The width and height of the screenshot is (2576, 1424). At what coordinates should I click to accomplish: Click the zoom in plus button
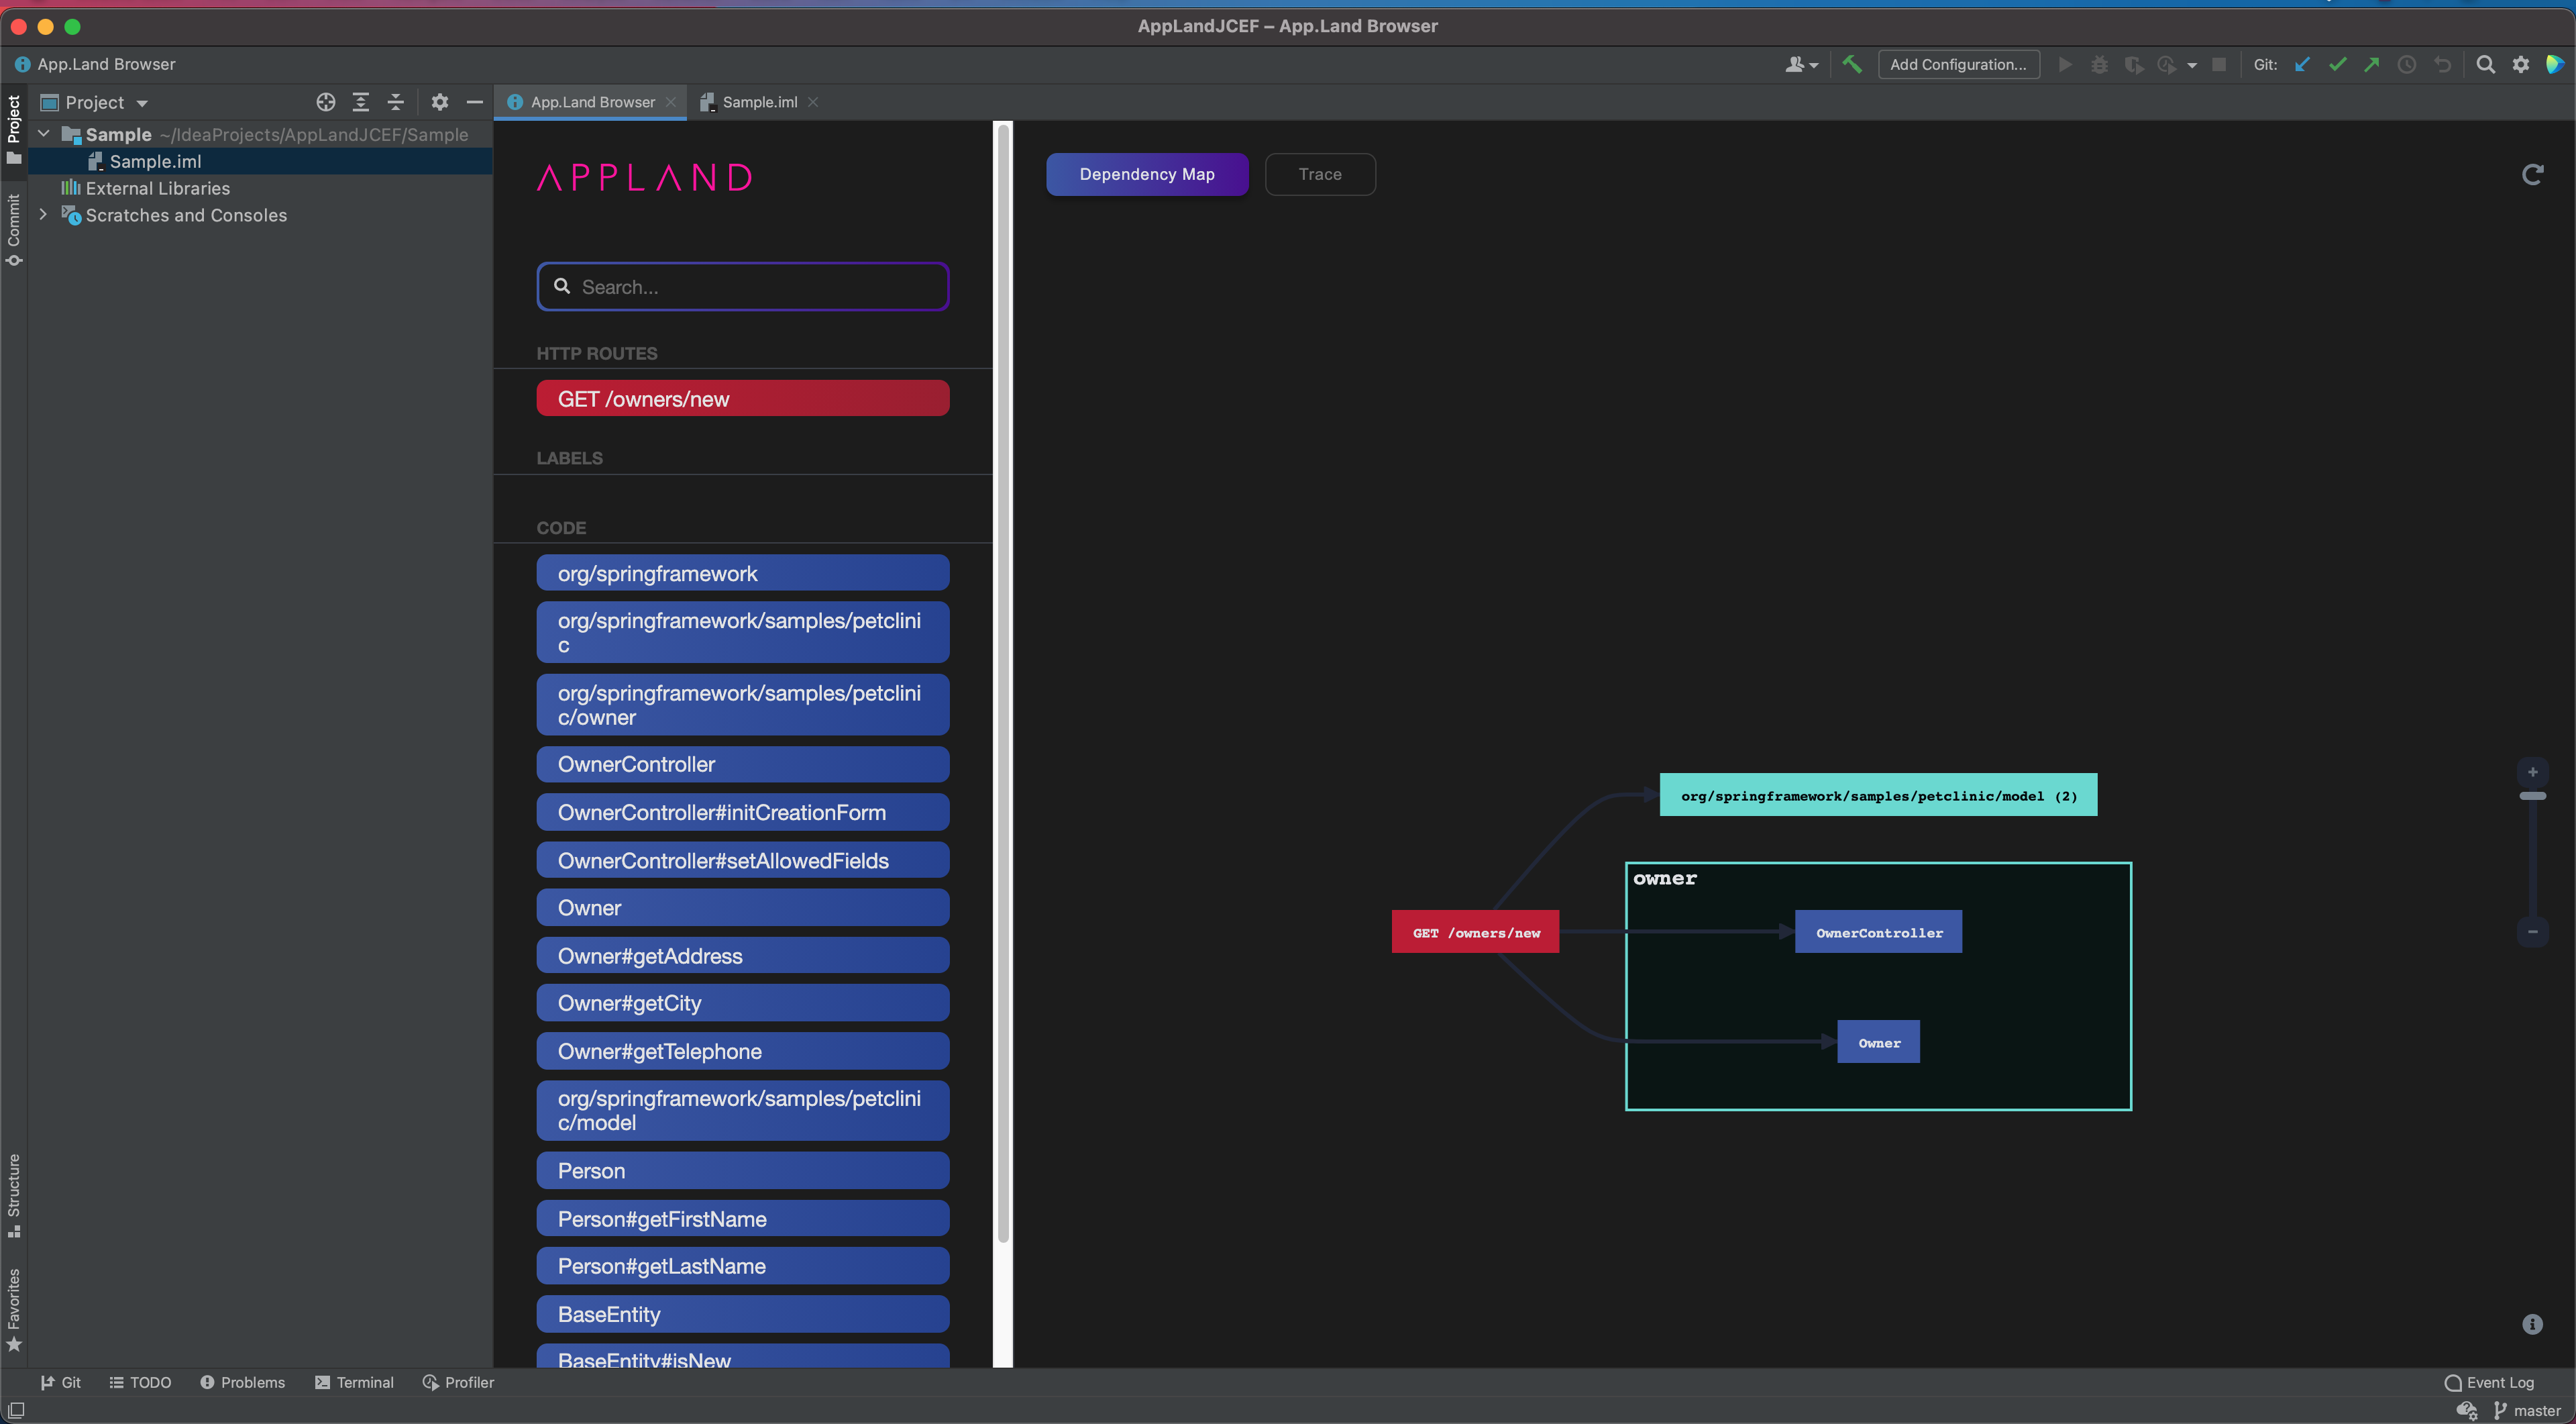(x=2532, y=772)
